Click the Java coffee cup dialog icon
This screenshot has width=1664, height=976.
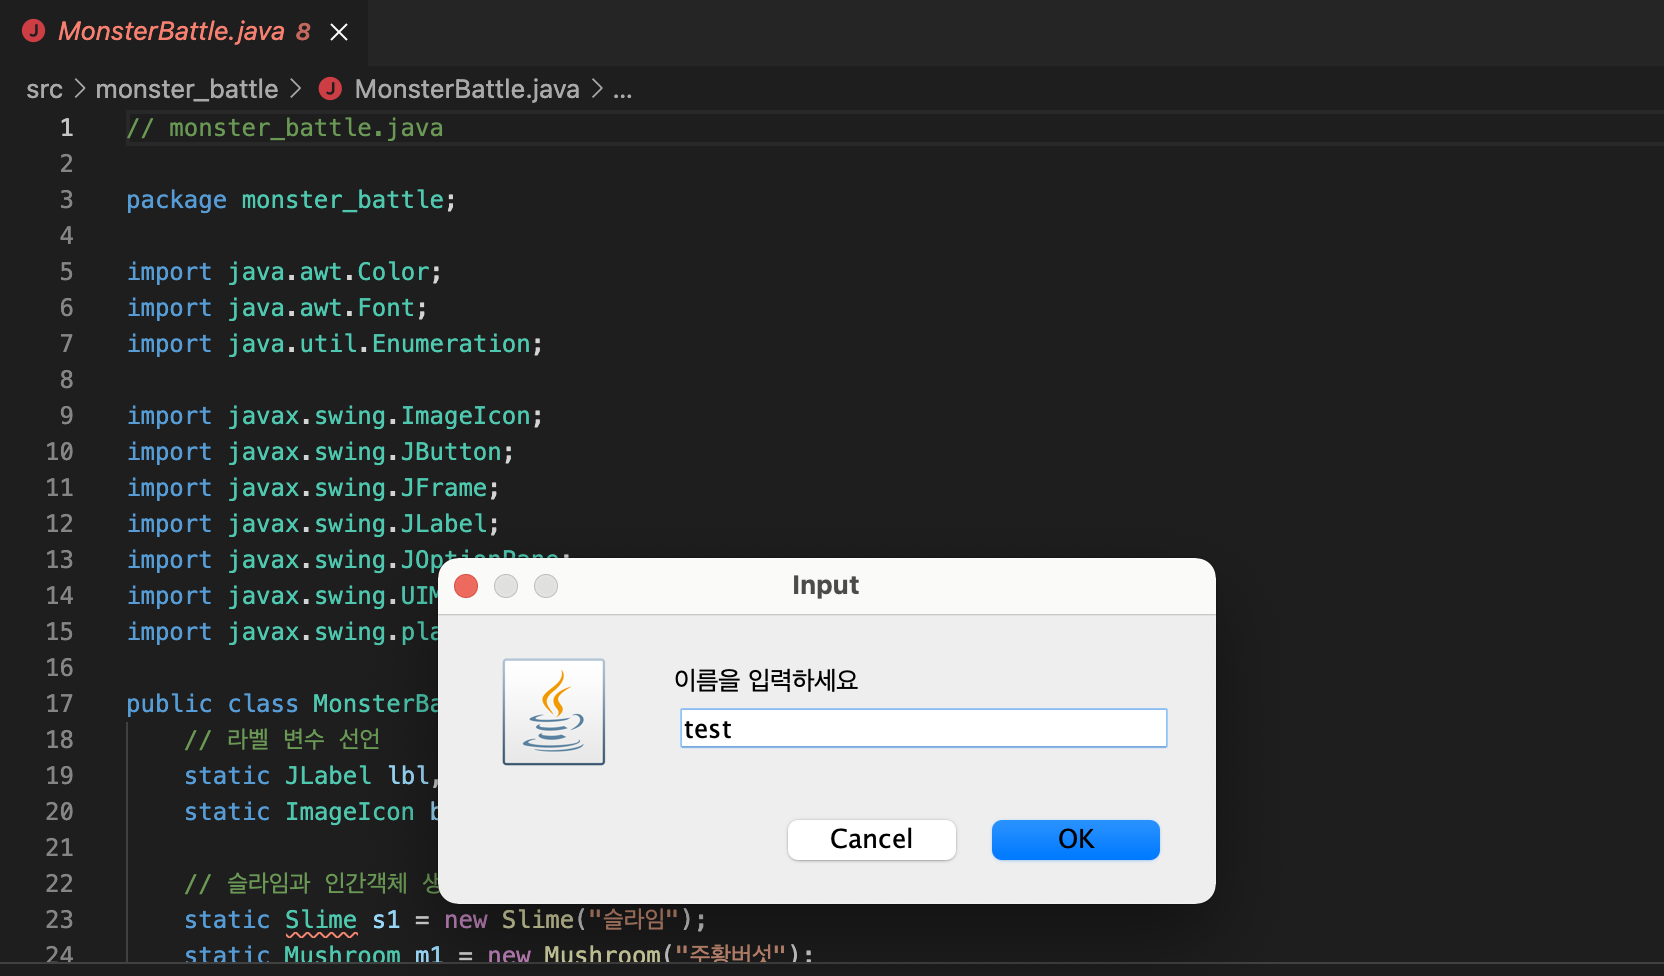click(554, 711)
